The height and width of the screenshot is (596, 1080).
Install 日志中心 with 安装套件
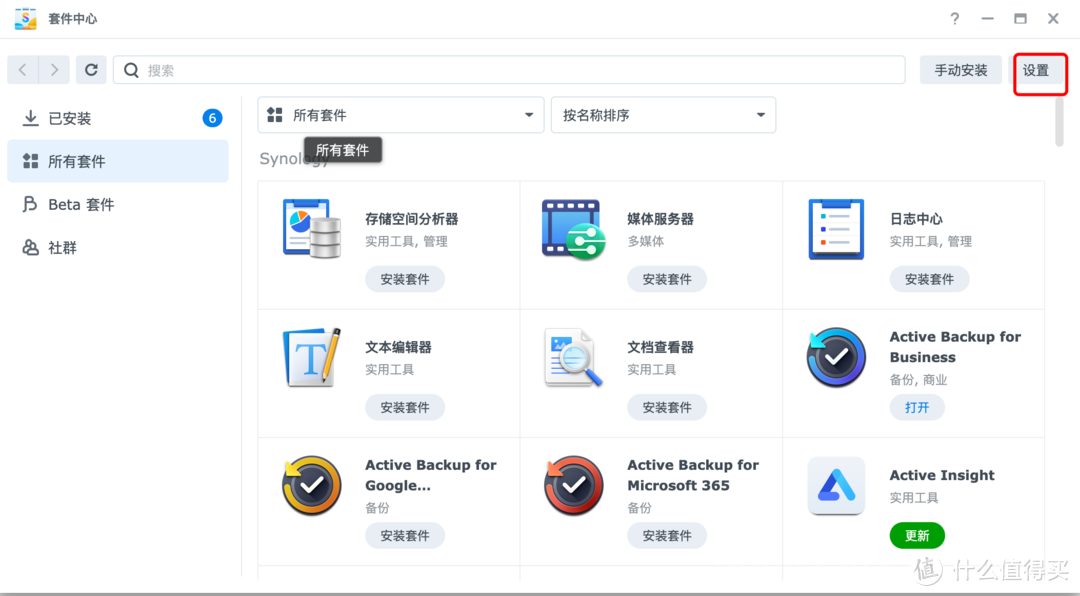click(x=929, y=279)
